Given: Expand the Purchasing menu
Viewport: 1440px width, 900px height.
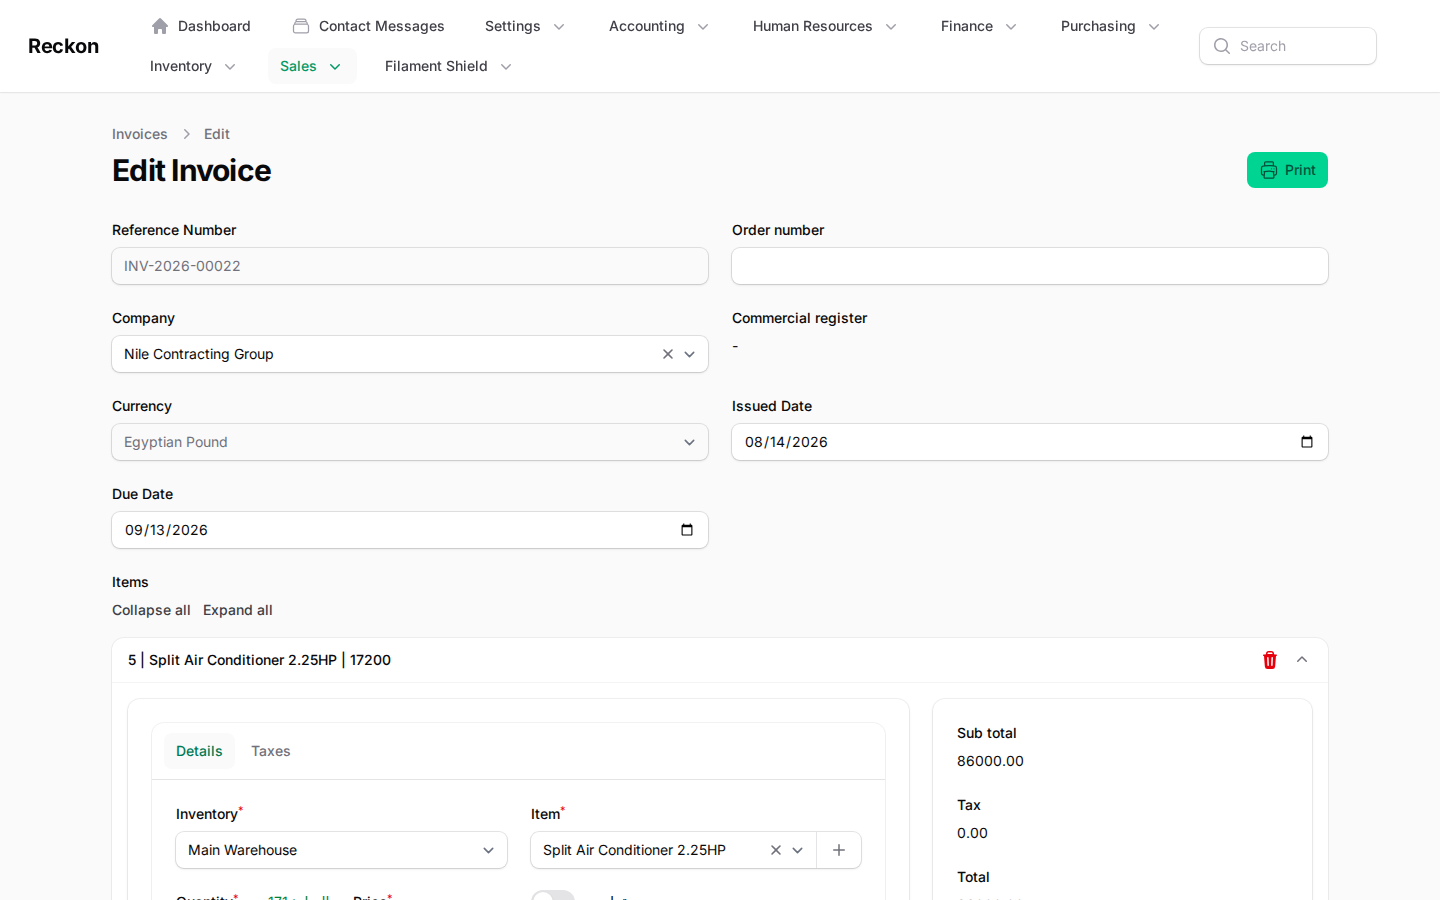Looking at the screenshot, I should (1110, 26).
